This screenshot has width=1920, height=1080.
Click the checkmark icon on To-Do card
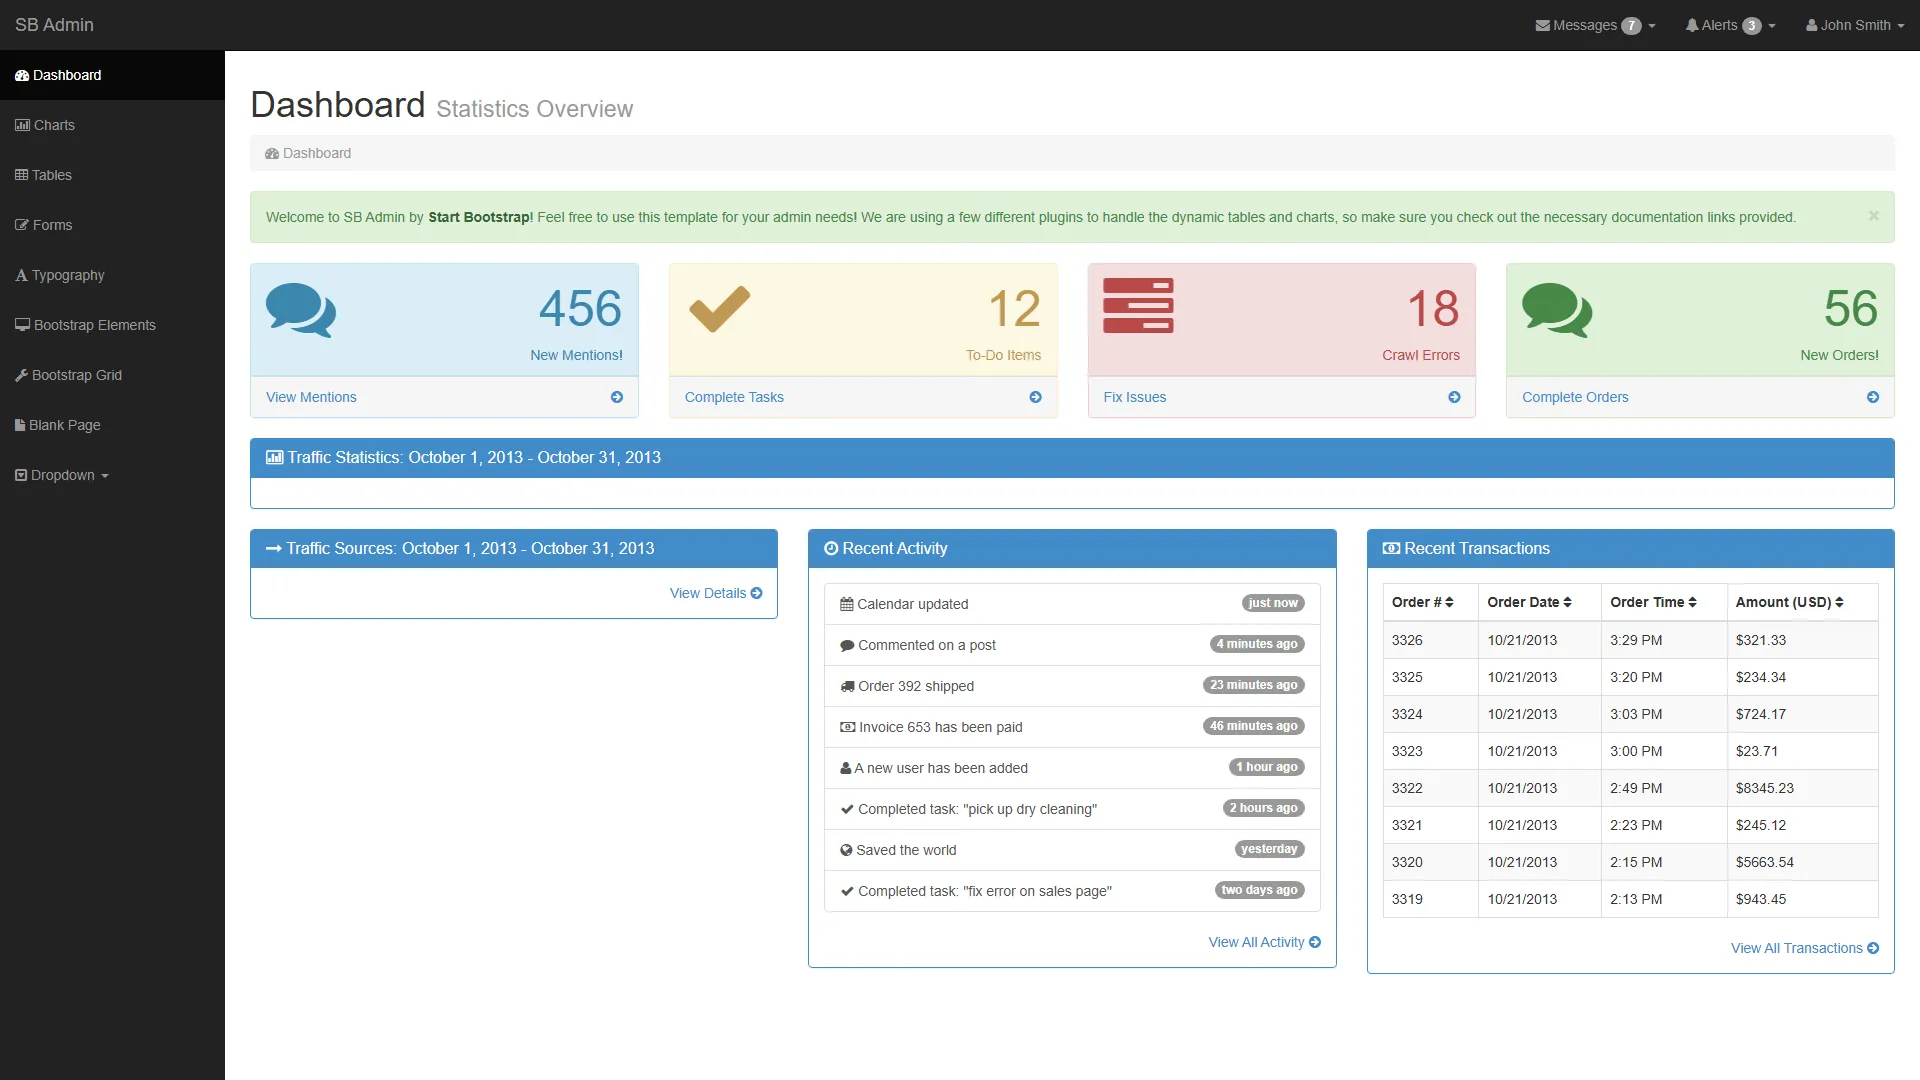720,309
